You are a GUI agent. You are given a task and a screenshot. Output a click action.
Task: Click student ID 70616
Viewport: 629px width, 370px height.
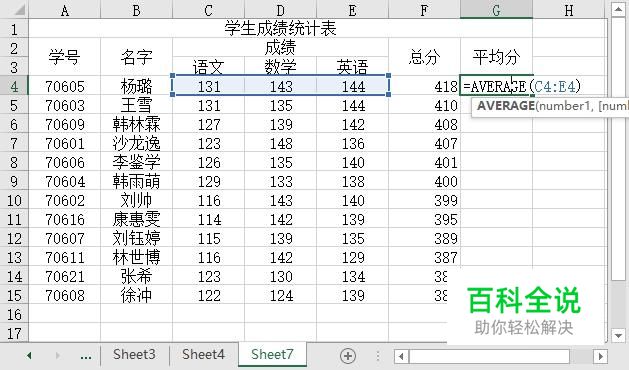tap(65, 219)
